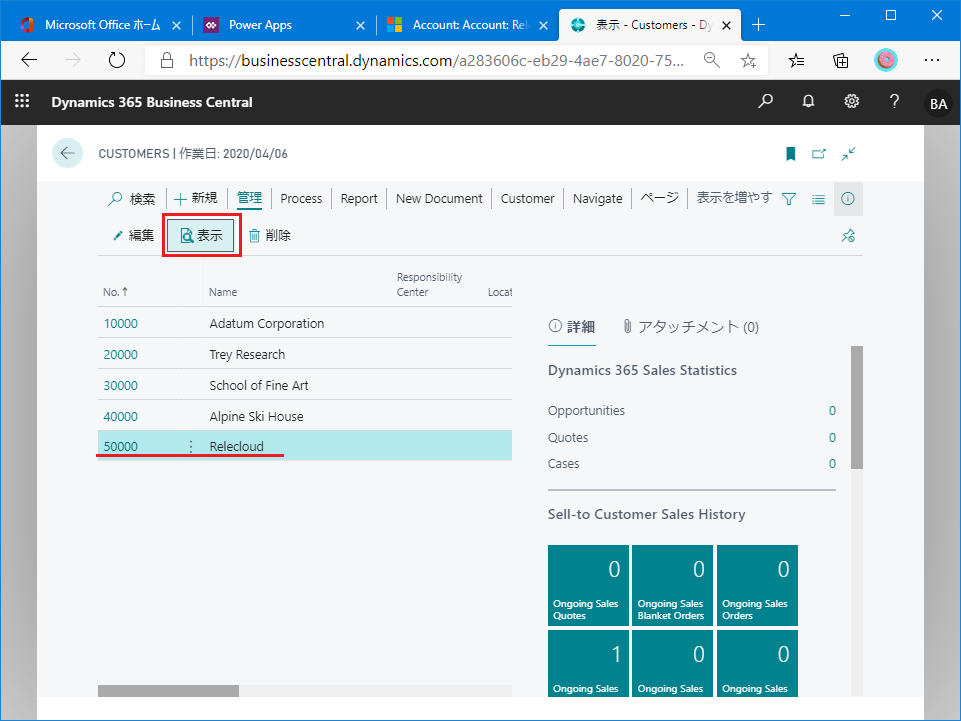This screenshot has width=961, height=721.
Task: Switch to the アタッチメント (0) tab
Action: click(690, 327)
